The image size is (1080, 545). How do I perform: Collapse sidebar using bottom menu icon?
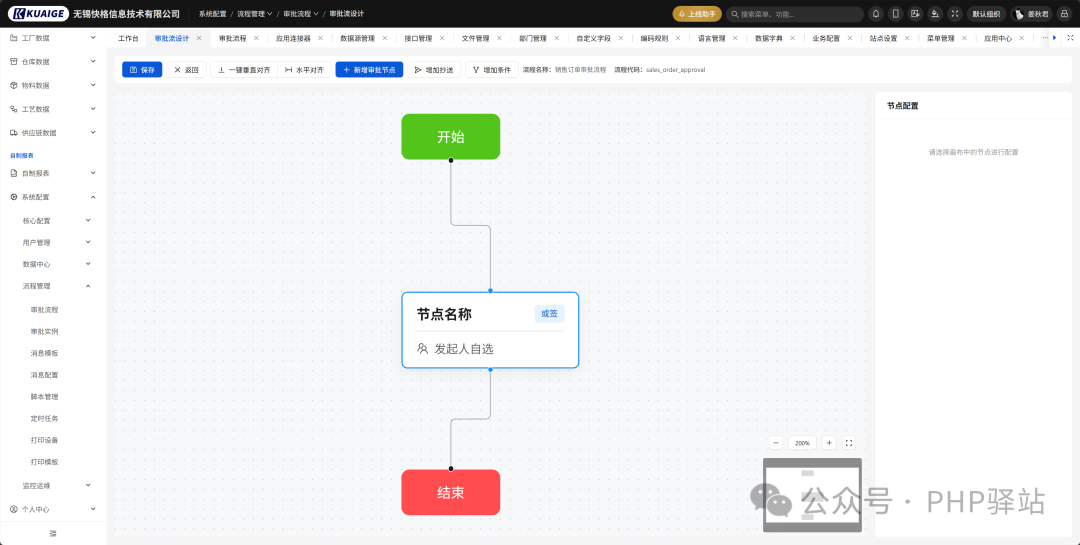[x=53, y=533]
